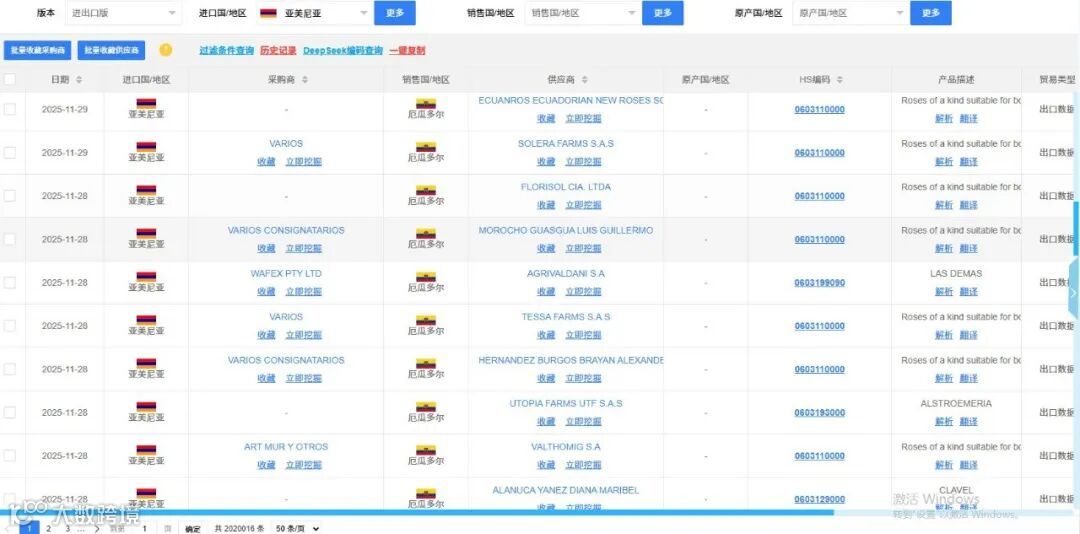The image size is (1080, 534).
Task: Click 批量收藏供应商 button
Action: 112,50
